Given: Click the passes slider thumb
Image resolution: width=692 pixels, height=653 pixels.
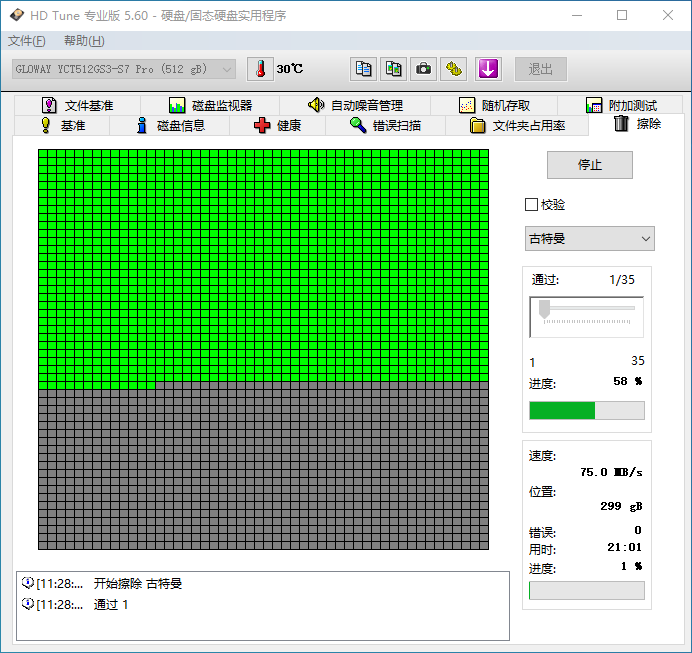Looking at the screenshot, I should pyautogui.click(x=544, y=309).
